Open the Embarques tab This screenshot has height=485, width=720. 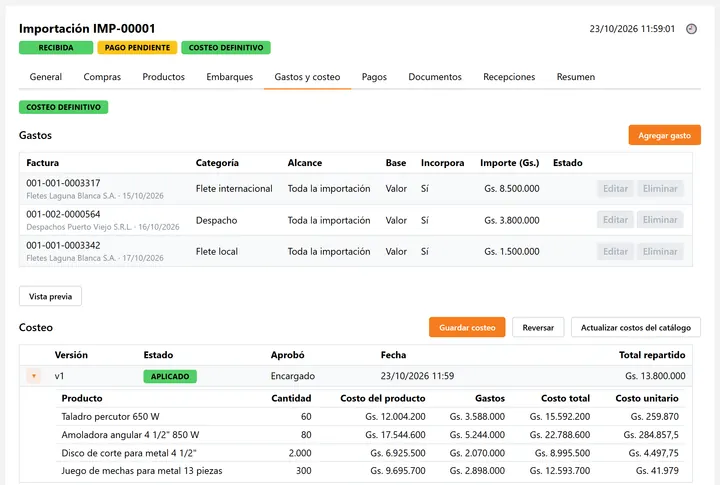tap(230, 77)
